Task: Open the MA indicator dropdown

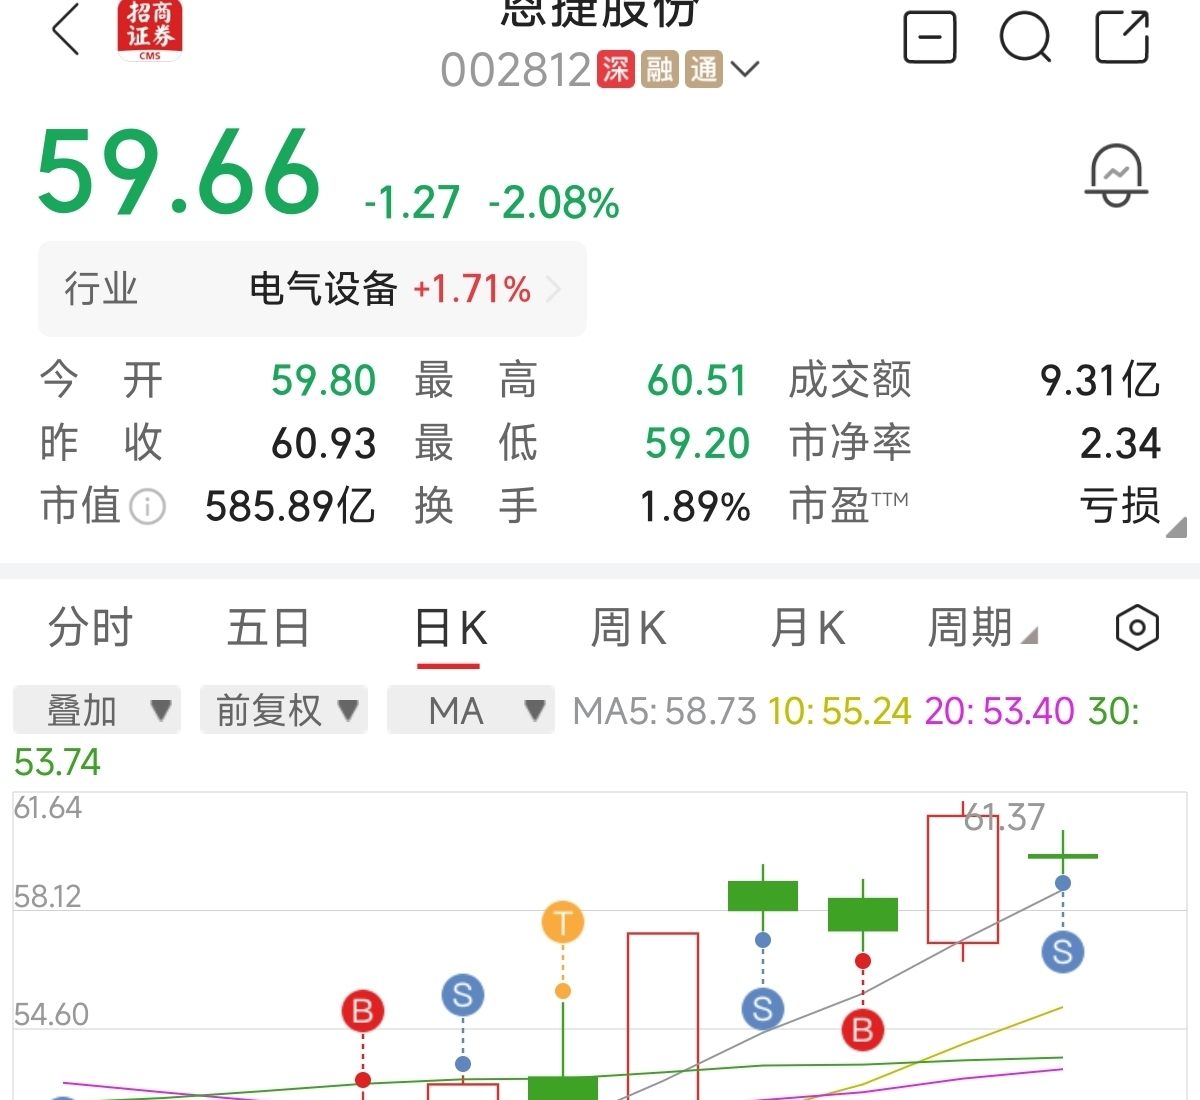Action: click(471, 710)
